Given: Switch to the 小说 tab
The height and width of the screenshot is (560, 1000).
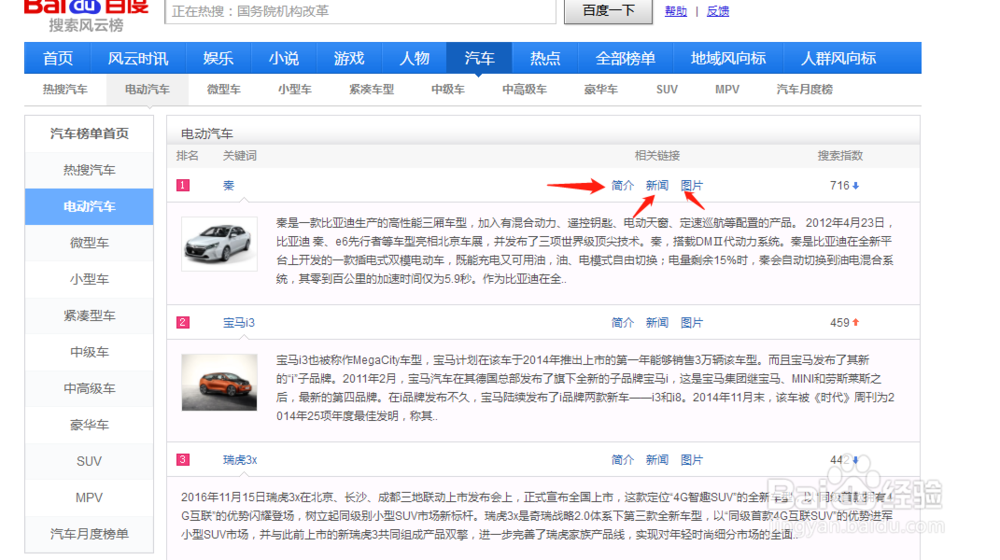Looking at the screenshot, I should pos(284,58).
